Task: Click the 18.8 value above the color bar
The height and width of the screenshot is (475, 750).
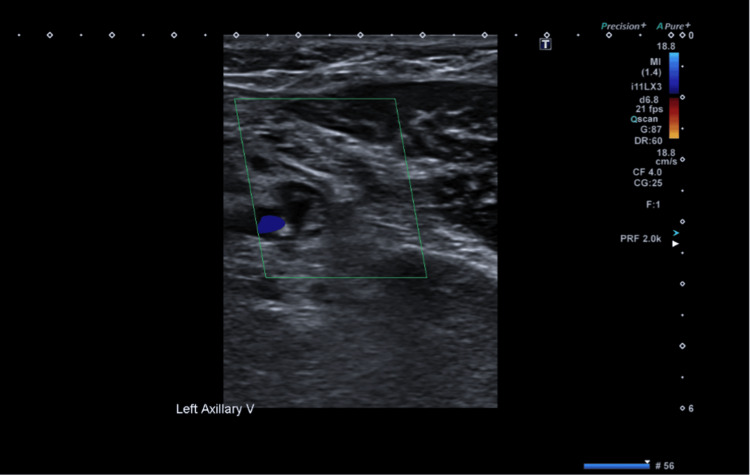Action: (x=666, y=46)
